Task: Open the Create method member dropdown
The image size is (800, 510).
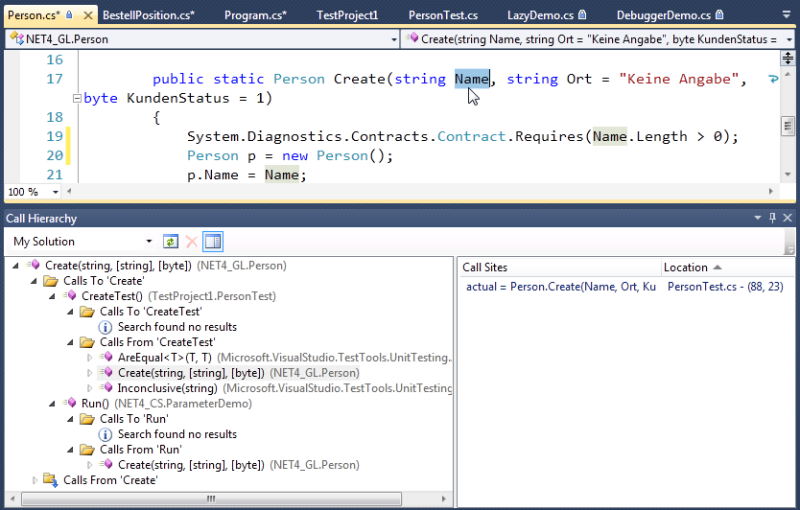Action: (x=787, y=39)
